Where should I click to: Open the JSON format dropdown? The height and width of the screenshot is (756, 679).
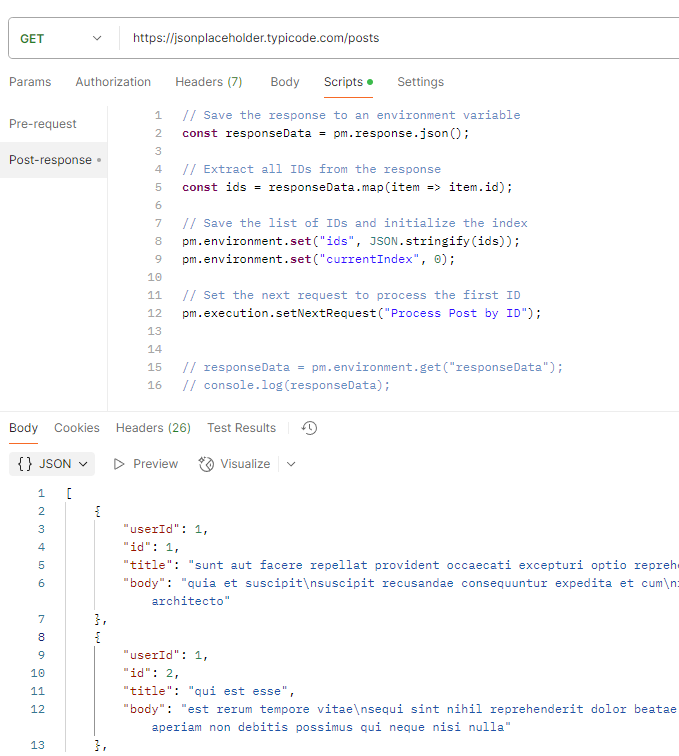coord(52,464)
